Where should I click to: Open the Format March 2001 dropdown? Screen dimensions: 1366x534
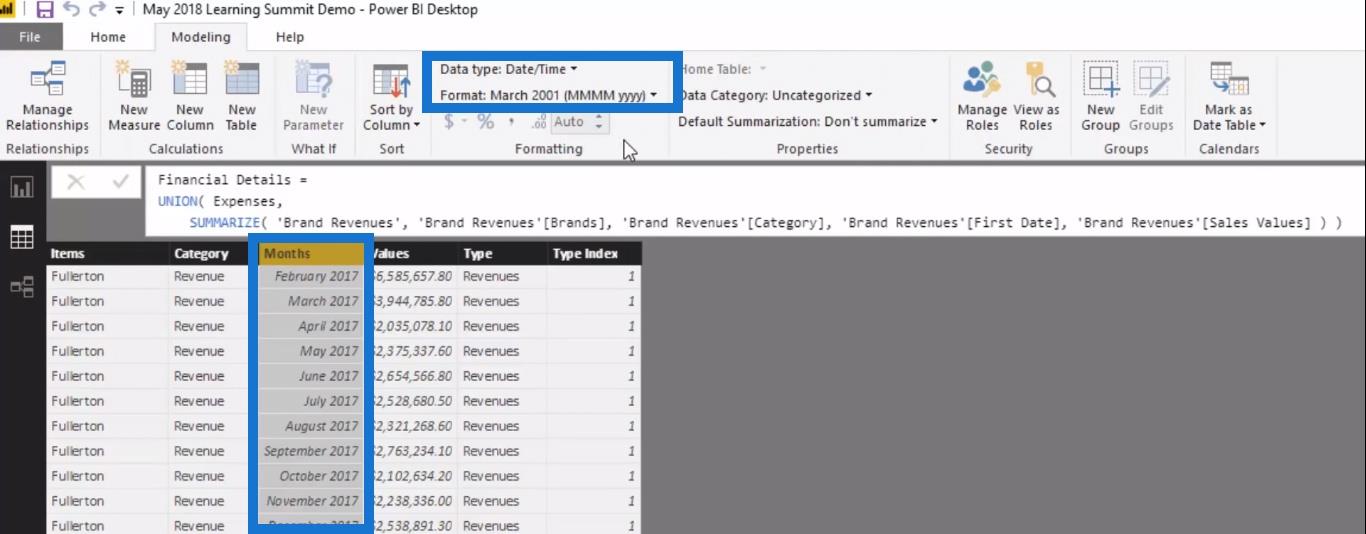(x=548, y=95)
